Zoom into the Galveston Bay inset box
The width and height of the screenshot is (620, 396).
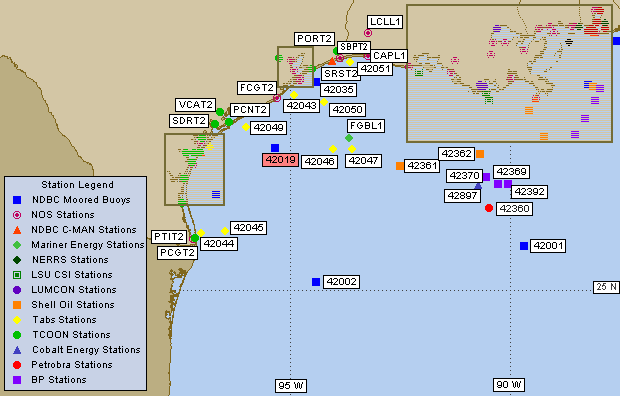point(295,67)
